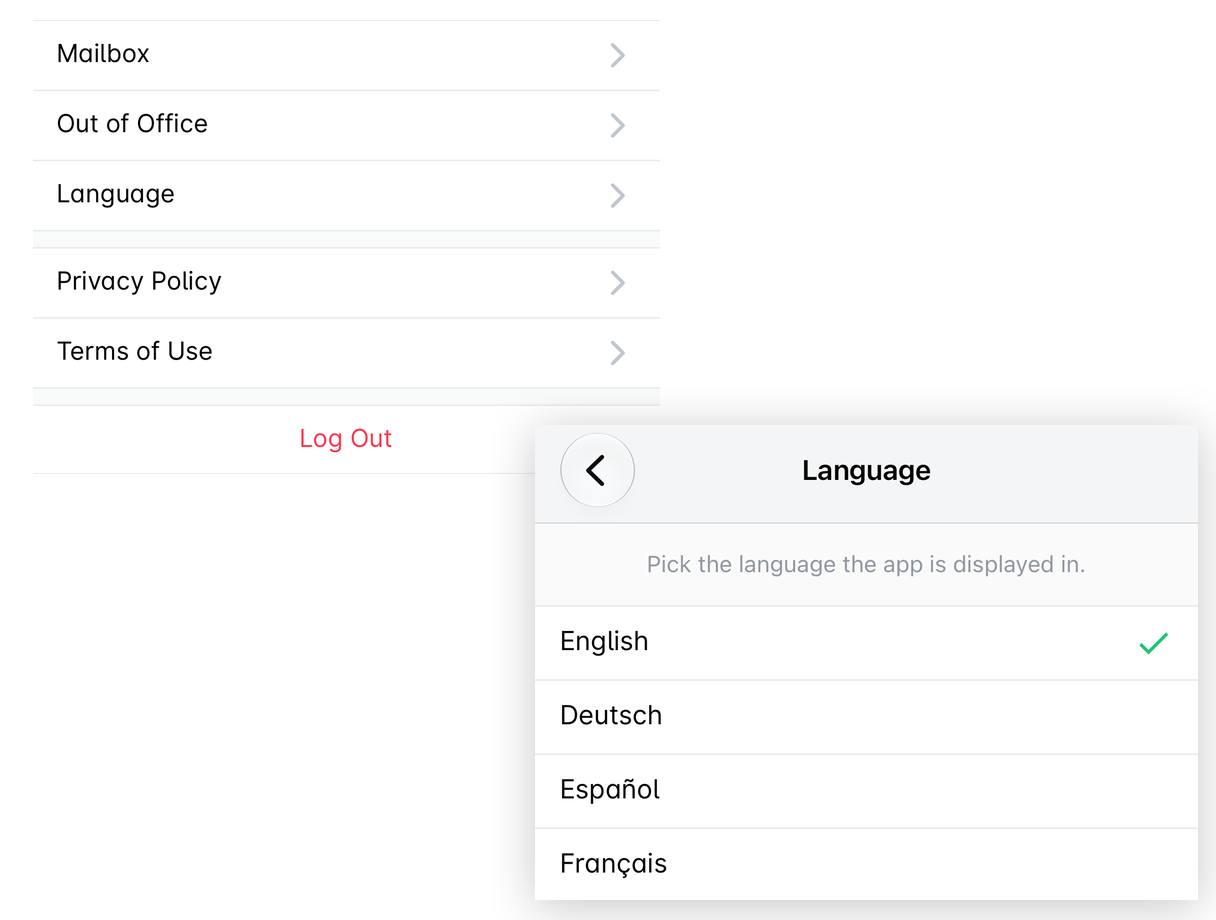Open the Privacy Policy row

(346, 283)
